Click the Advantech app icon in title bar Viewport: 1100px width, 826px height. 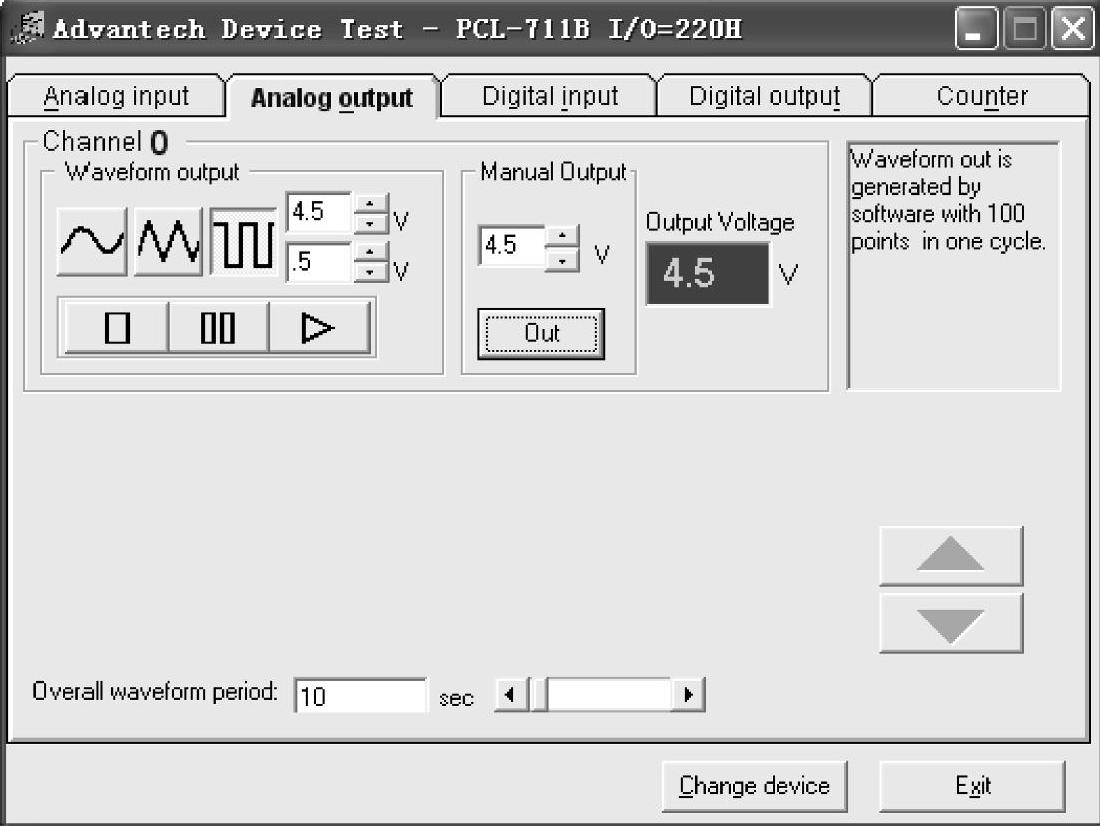coord(29,28)
